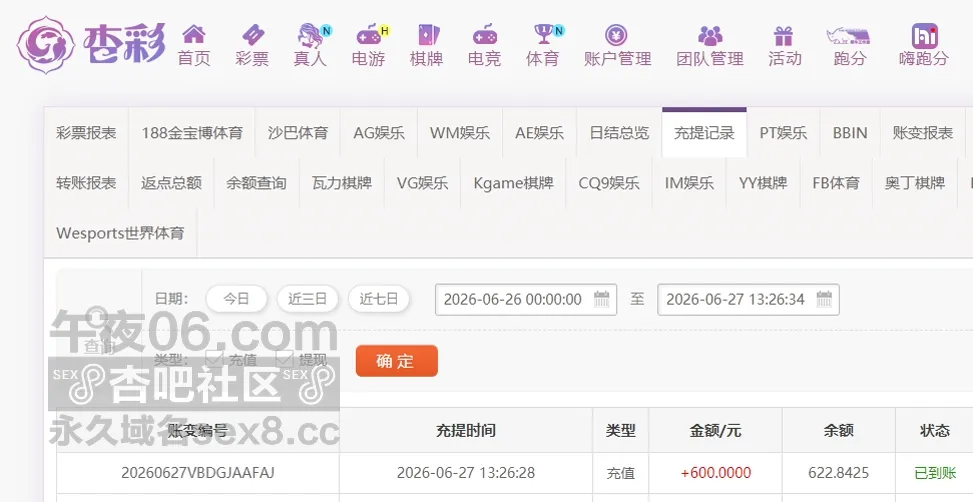Open calendar picker for end date
This screenshot has width=973, height=502.
click(x=823, y=299)
